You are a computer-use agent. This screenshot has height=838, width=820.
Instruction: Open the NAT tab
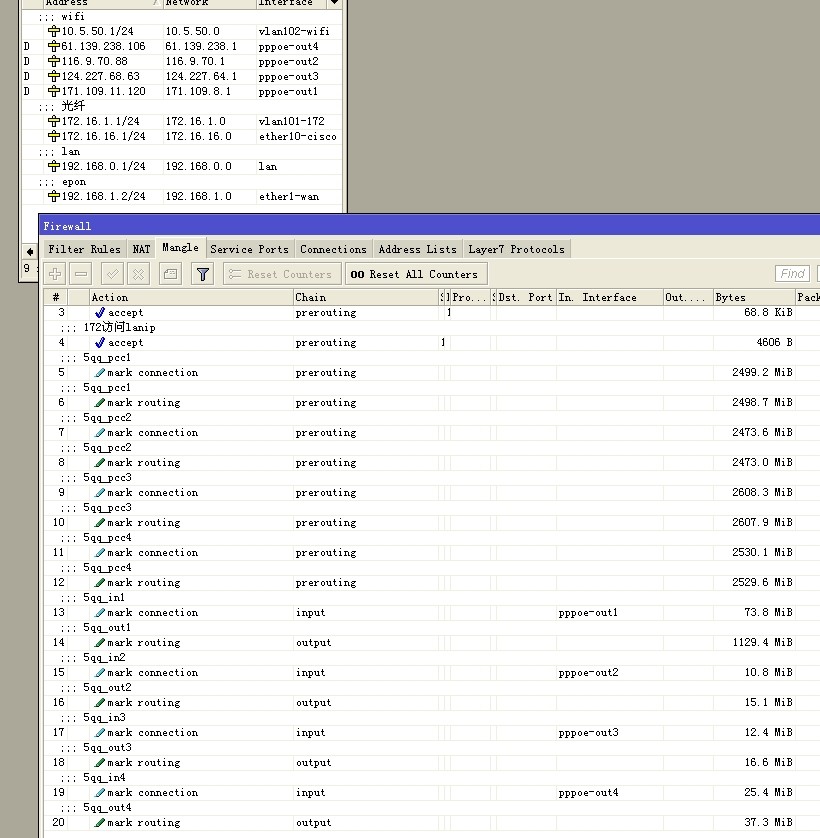pyautogui.click(x=141, y=249)
